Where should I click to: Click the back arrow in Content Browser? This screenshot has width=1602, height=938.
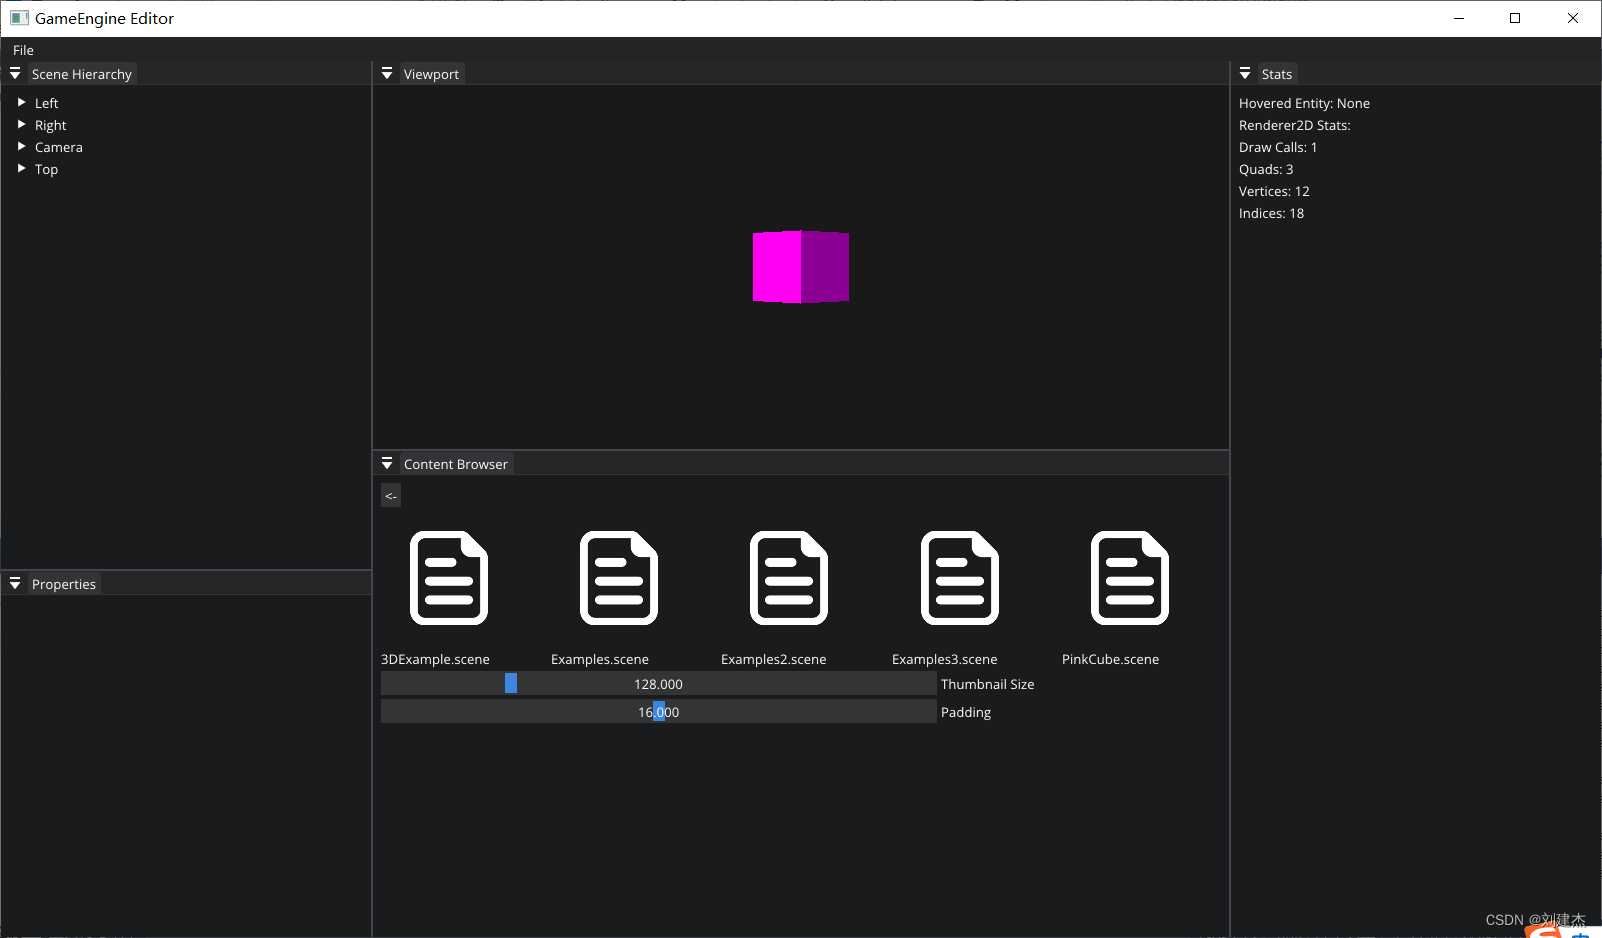(x=390, y=495)
